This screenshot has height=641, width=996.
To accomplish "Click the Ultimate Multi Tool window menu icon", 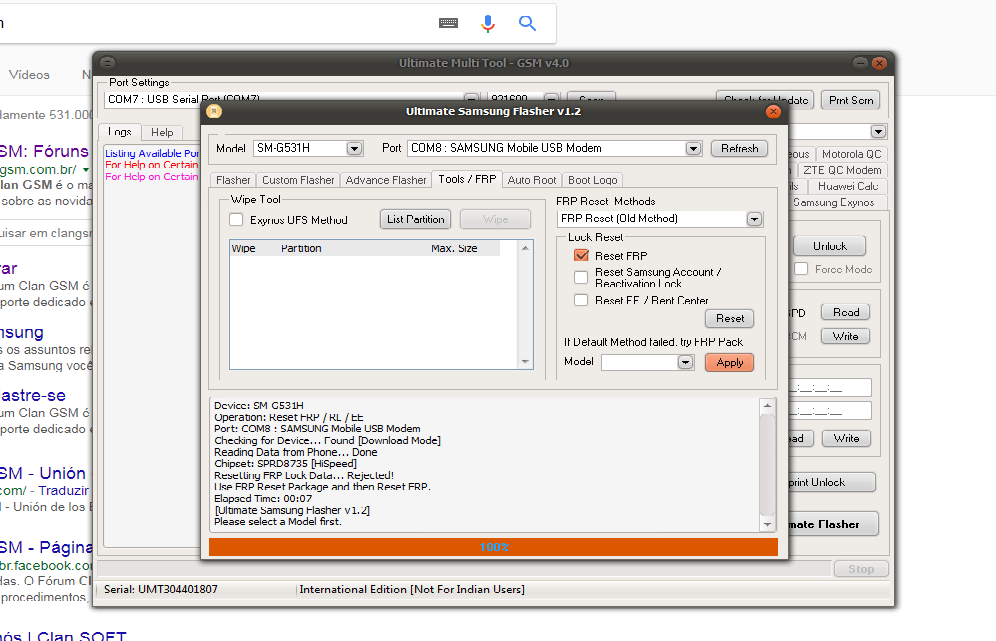I will click(107, 62).
